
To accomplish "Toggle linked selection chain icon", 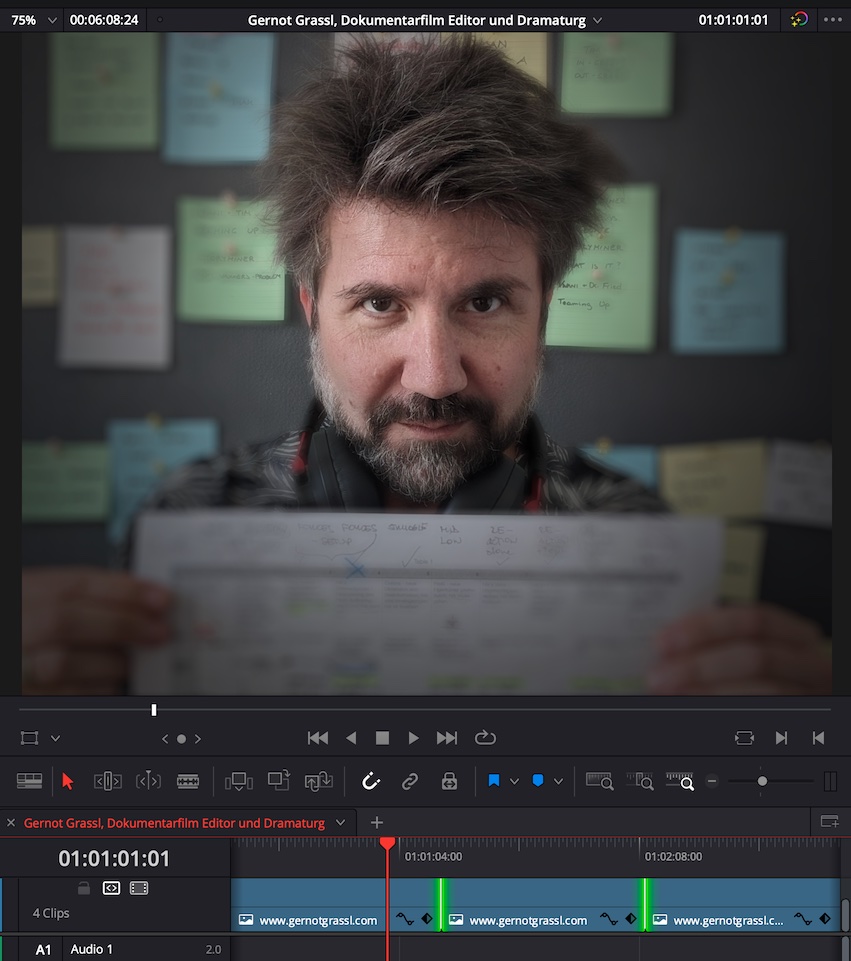I will (x=410, y=781).
